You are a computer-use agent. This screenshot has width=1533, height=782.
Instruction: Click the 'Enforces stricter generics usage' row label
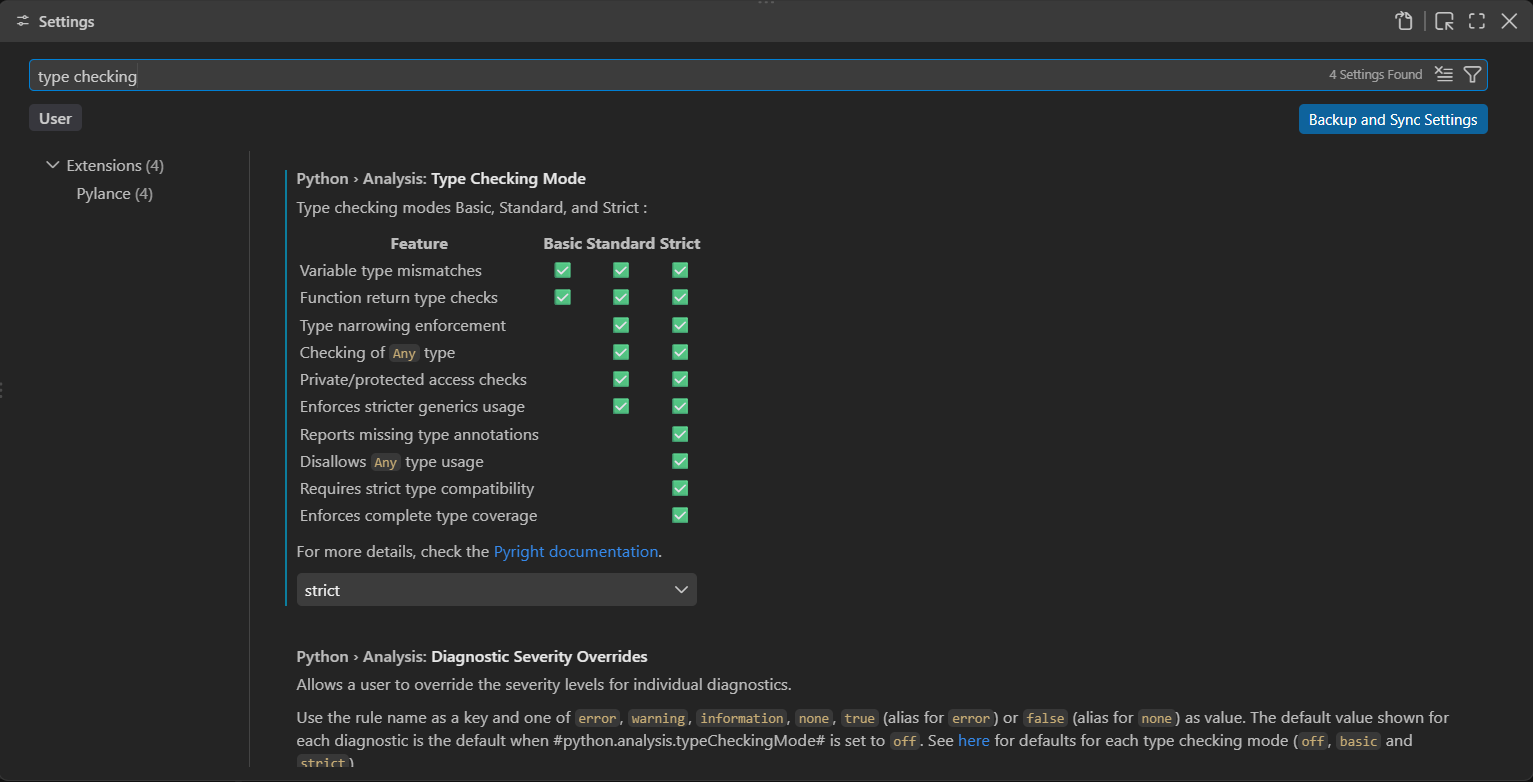(412, 406)
